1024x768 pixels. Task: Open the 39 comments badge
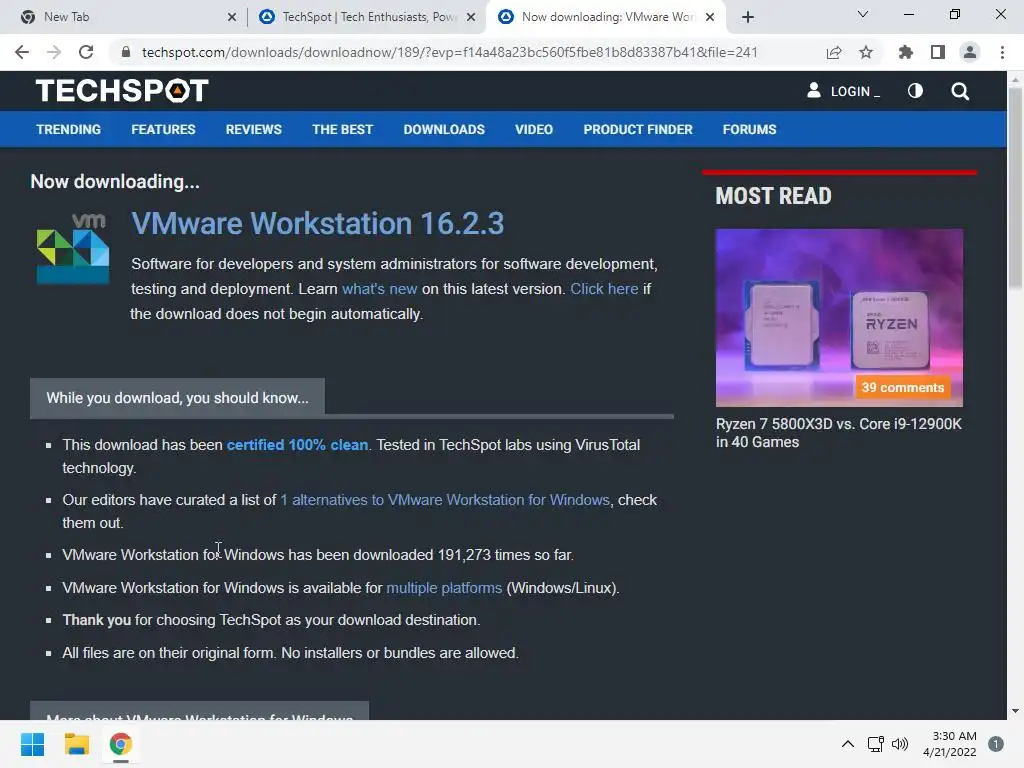coord(903,387)
